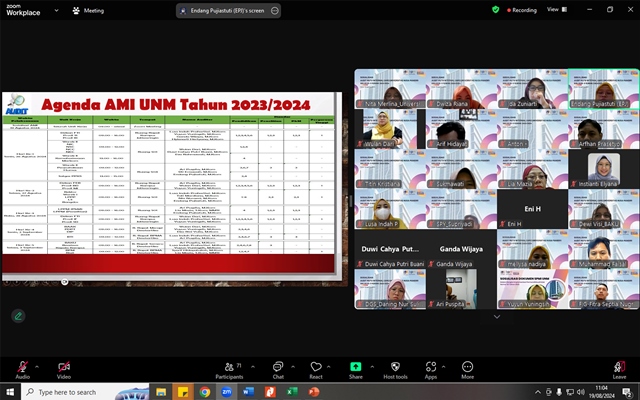Open Host tools shield icon
The image size is (640, 400).
click(394, 367)
